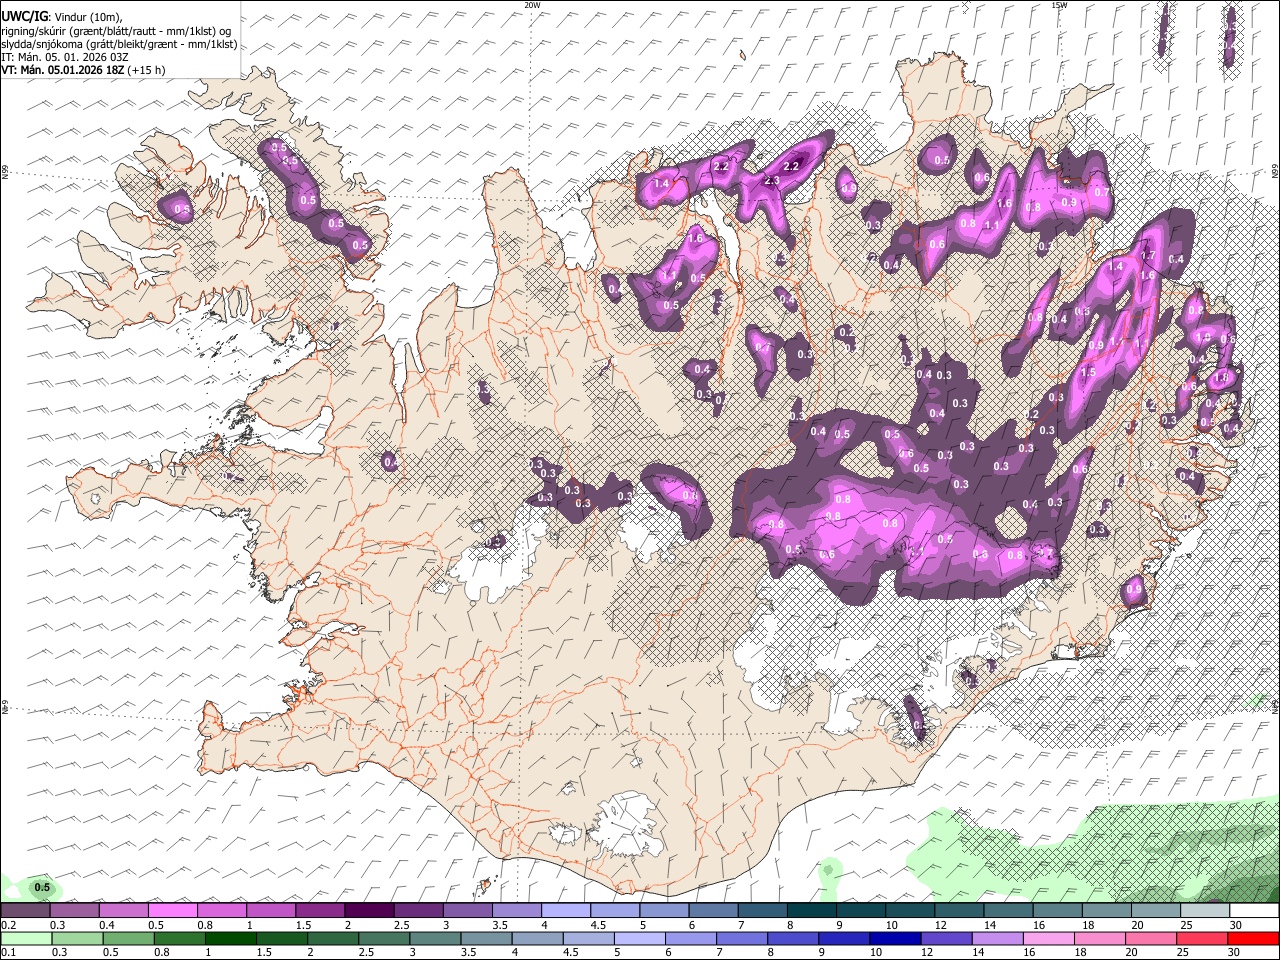Pick the violet 12–14 rain legend swatch
The height and width of the screenshot is (960, 1280).
tap(946, 938)
